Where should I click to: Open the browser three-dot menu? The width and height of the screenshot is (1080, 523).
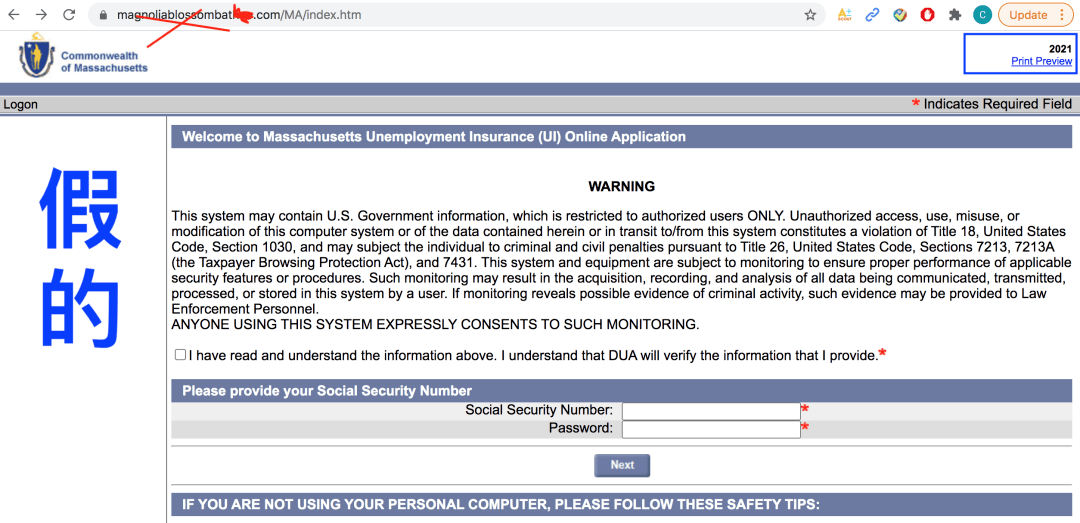(1061, 14)
